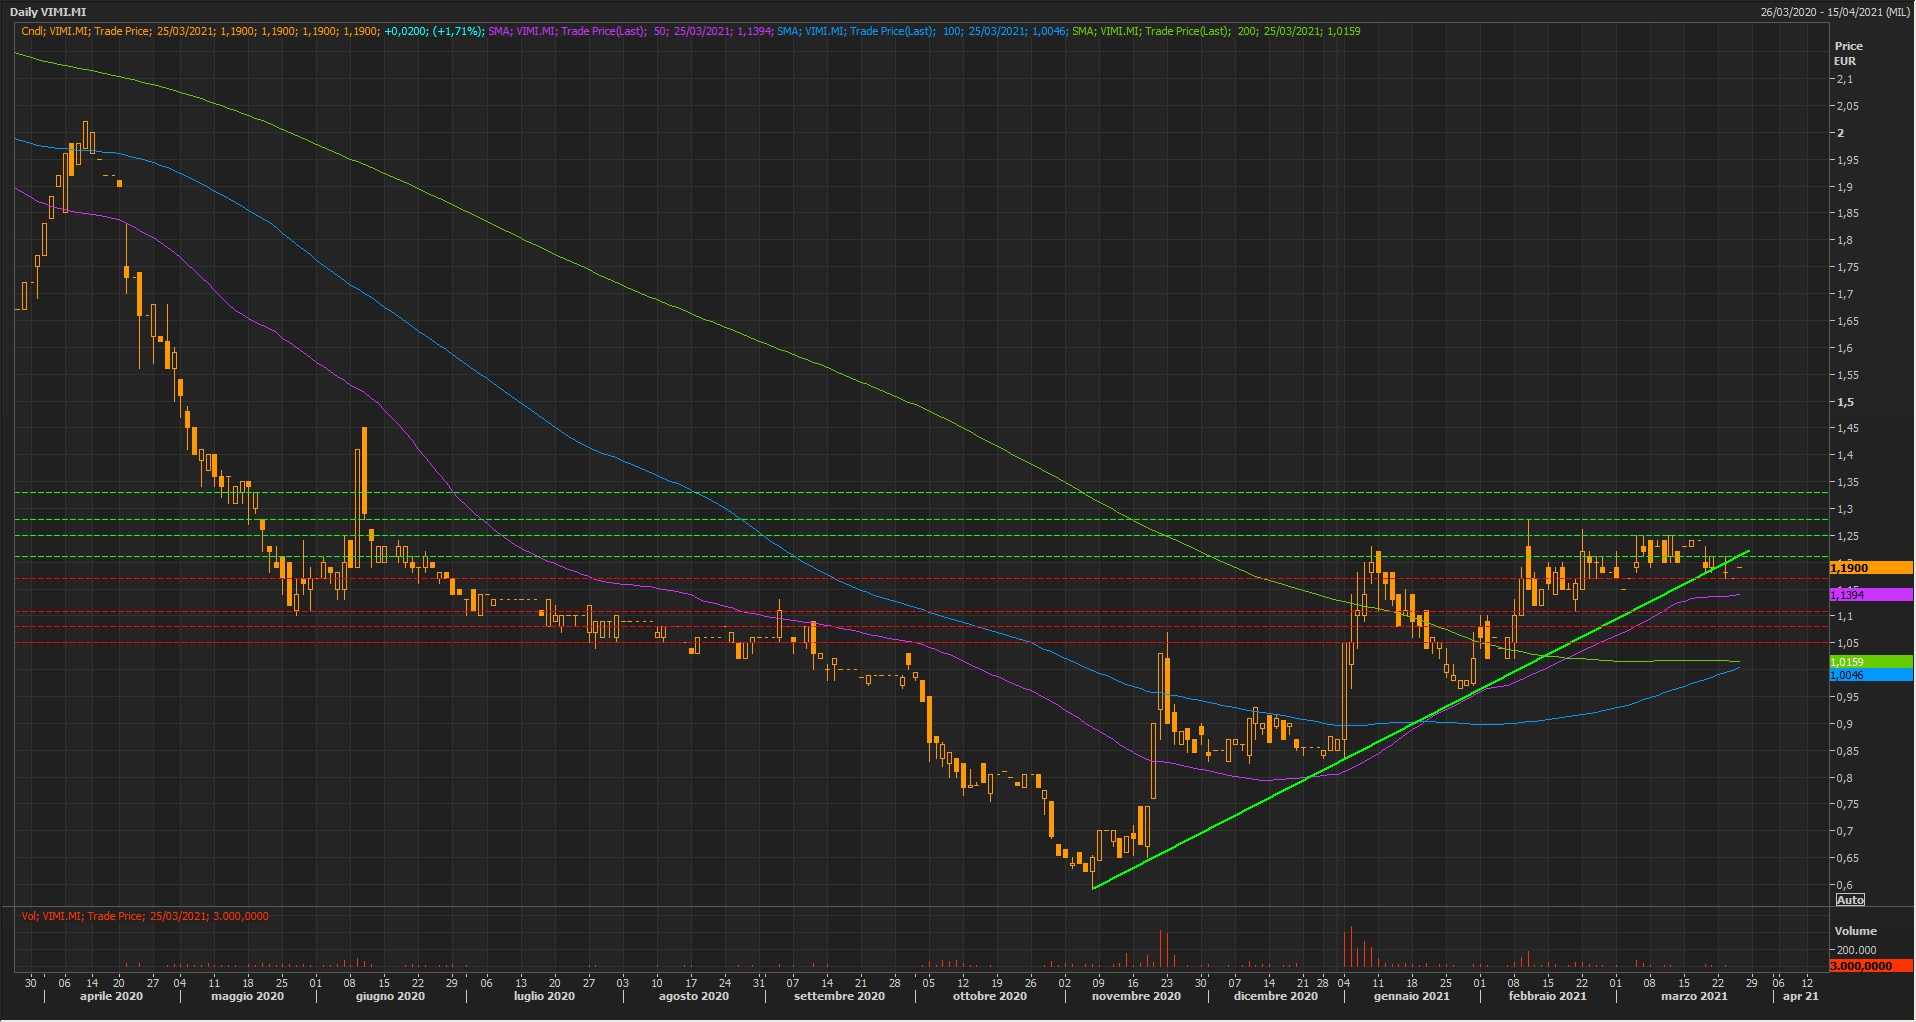Select the SMA 100 legend entry
This screenshot has height=1022, width=1916.
(x=920, y=31)
